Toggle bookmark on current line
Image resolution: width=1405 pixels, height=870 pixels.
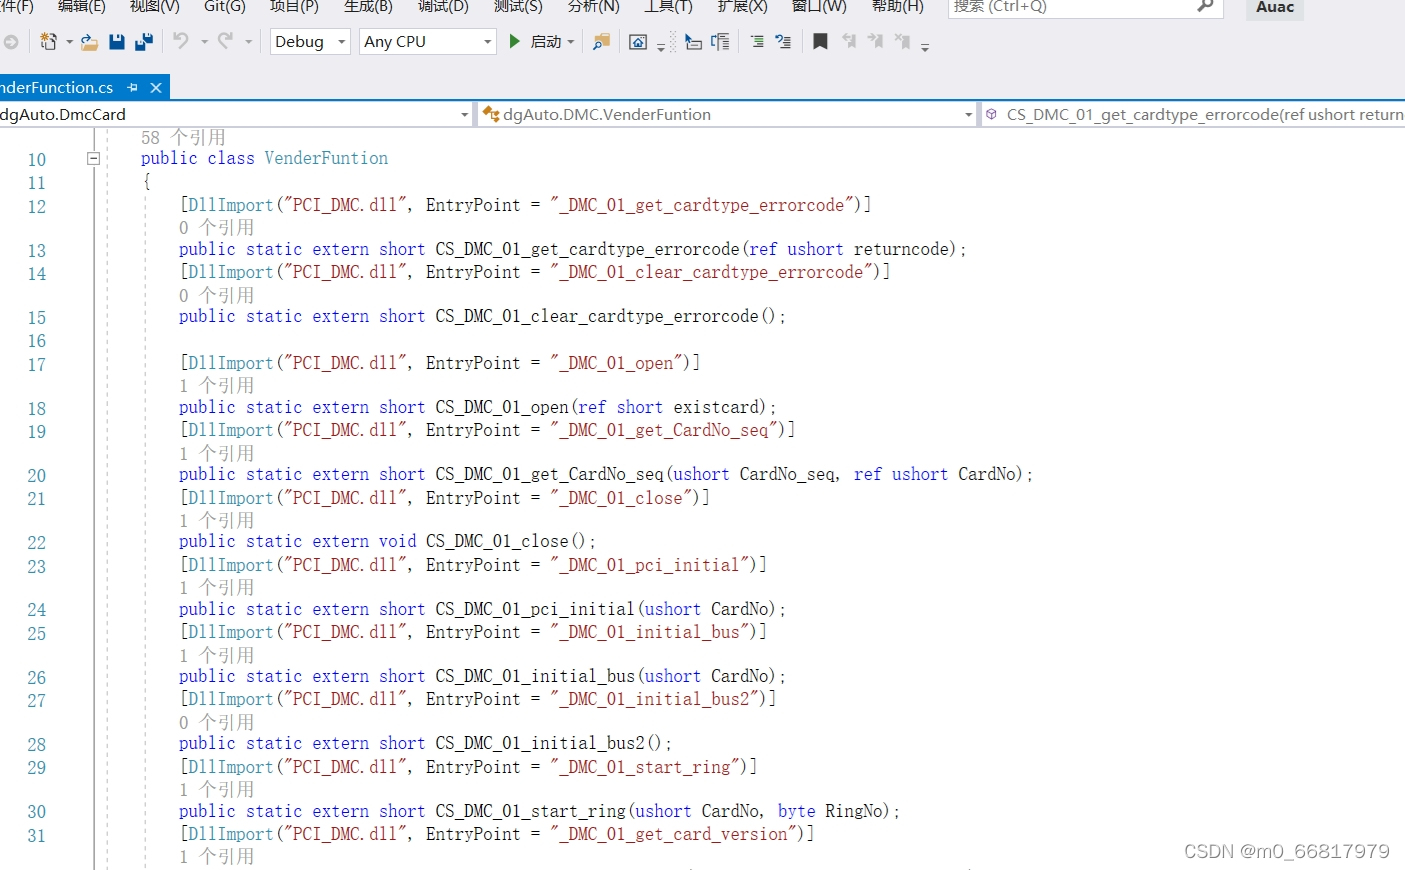tap(820, 41)
